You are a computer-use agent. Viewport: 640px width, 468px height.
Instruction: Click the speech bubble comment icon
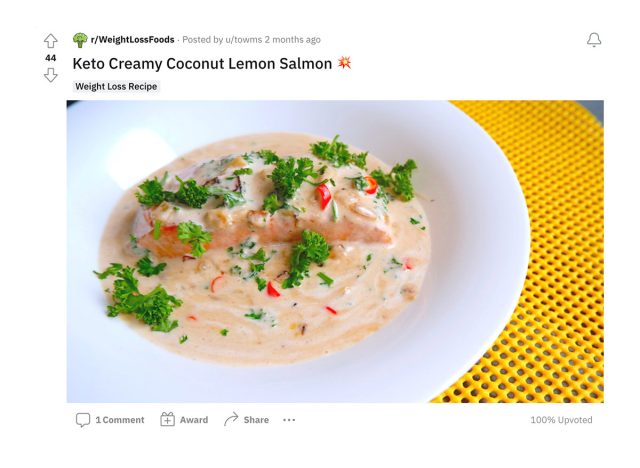(83, 420)
